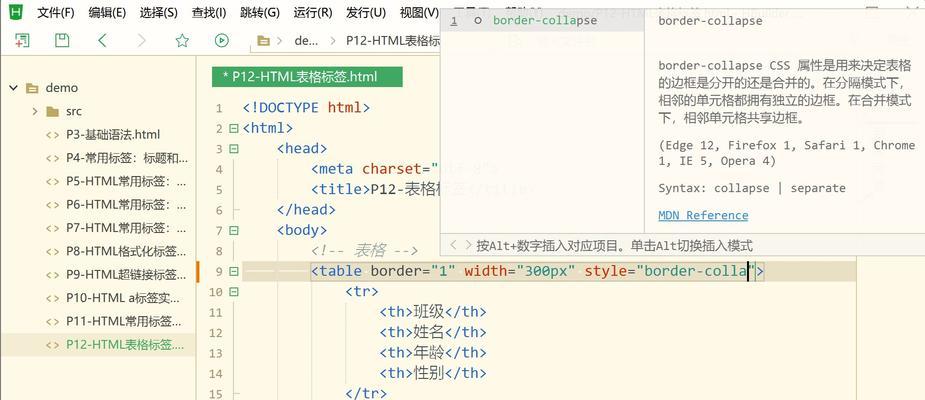Open P9-HTML超链接标签 file in the tree
Screen dimensions: 925x400
tap(127, 275)
